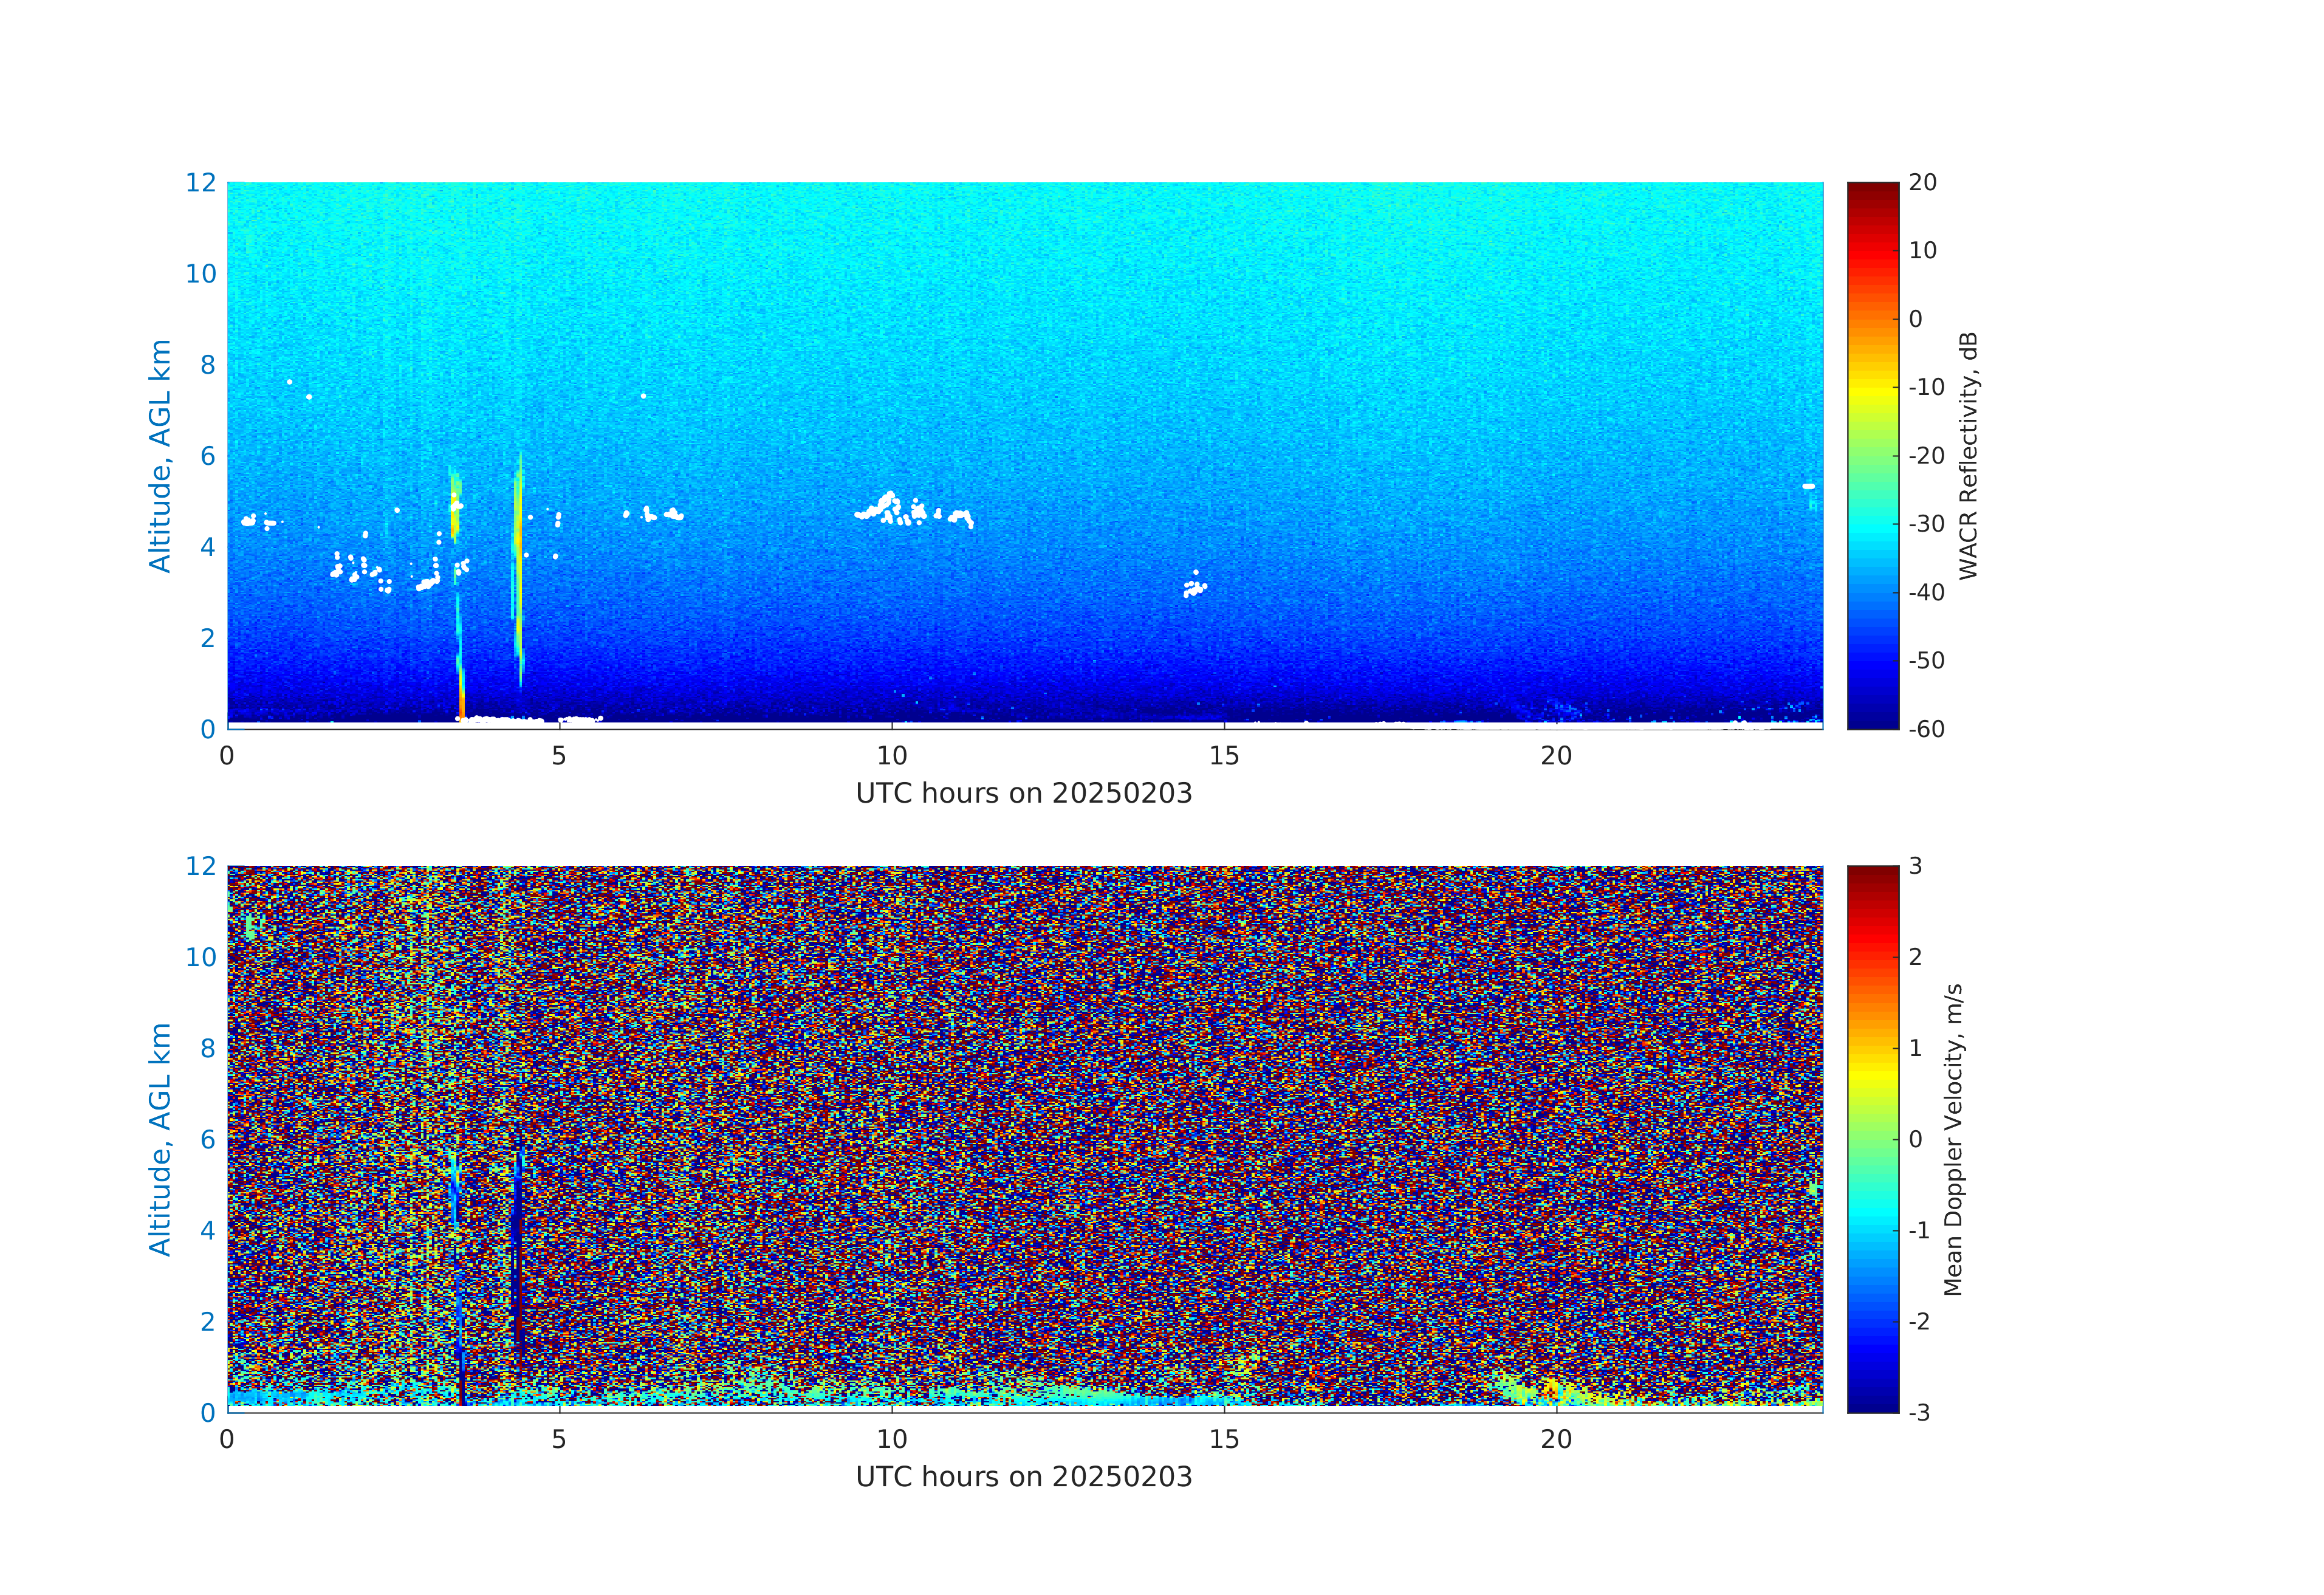Click y-axis tick 12 on the top plot
The width and height of the screenshot is (2324, 1595).
200,183
